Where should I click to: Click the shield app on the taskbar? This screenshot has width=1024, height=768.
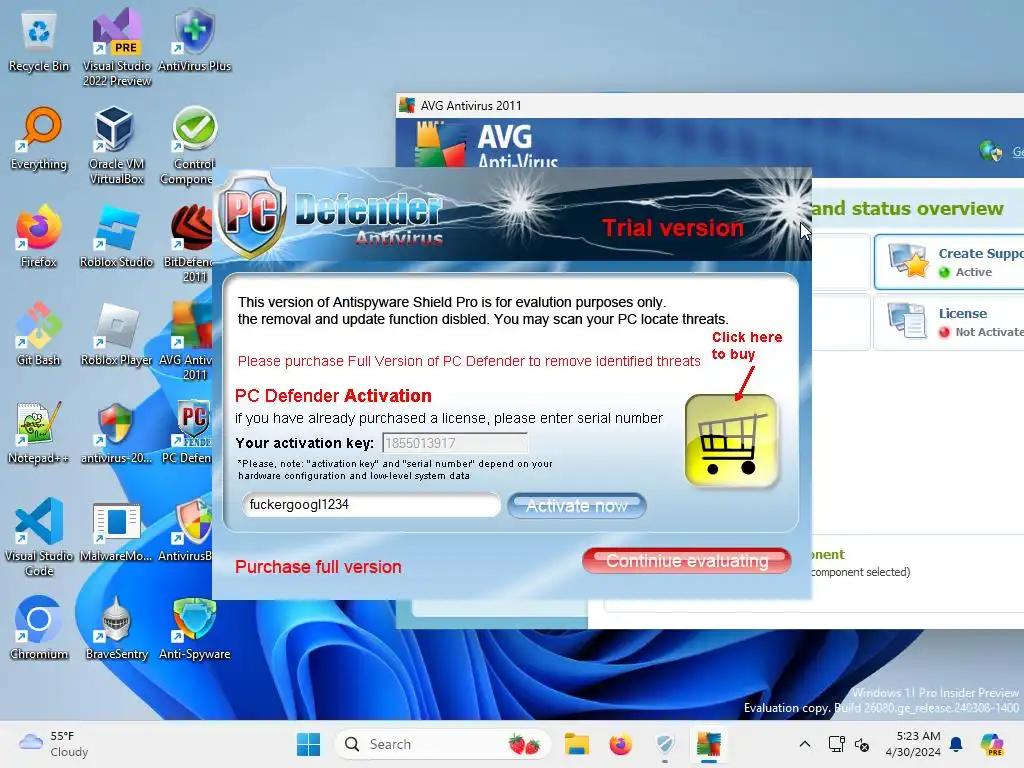coord(665,744)
